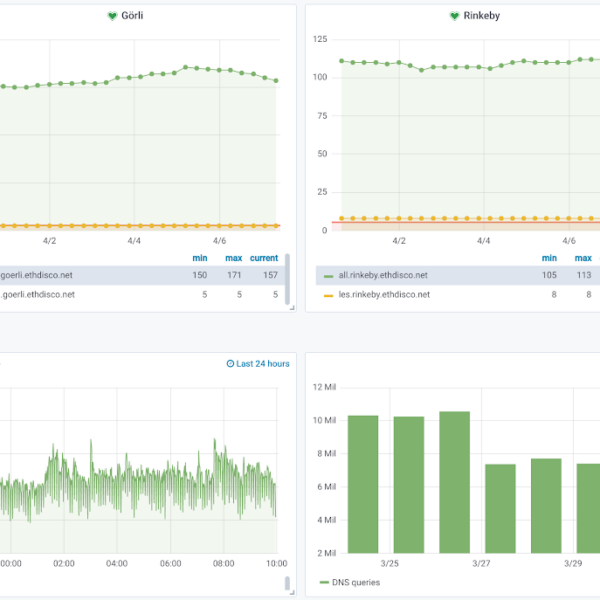Image resolution: width=600 pixels, height=600 pixels.
Task: Click the resize handle of the 24-hour panel
Action: coord(292,595)
